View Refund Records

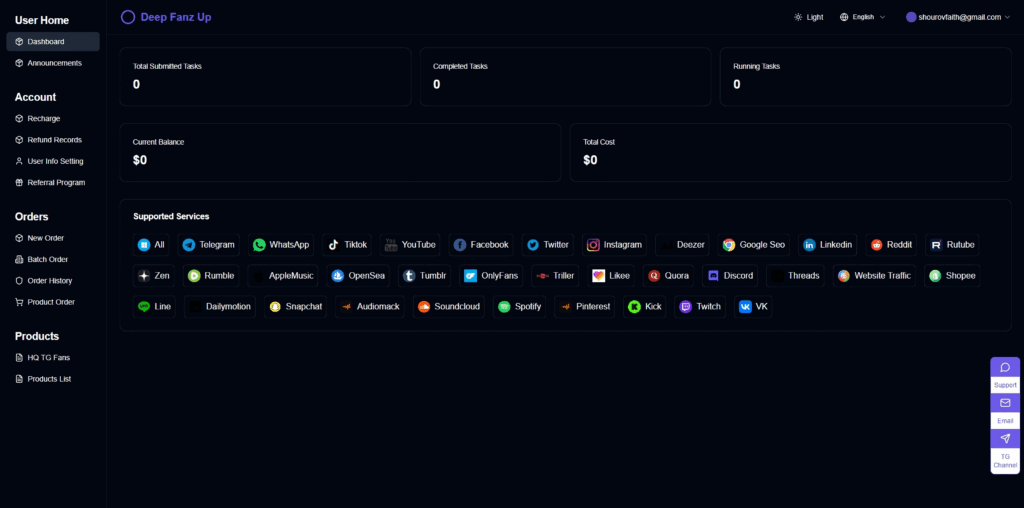53,140
